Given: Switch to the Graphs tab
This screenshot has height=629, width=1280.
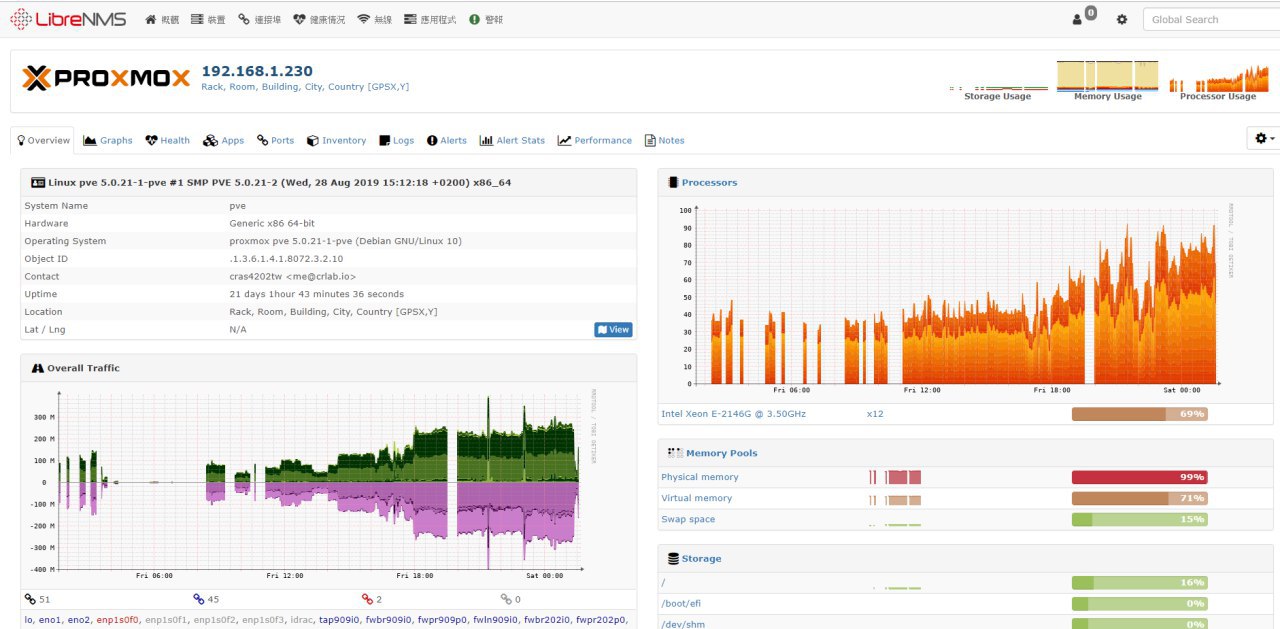Looking at the screenshot, I should click(x=108, y=141).
